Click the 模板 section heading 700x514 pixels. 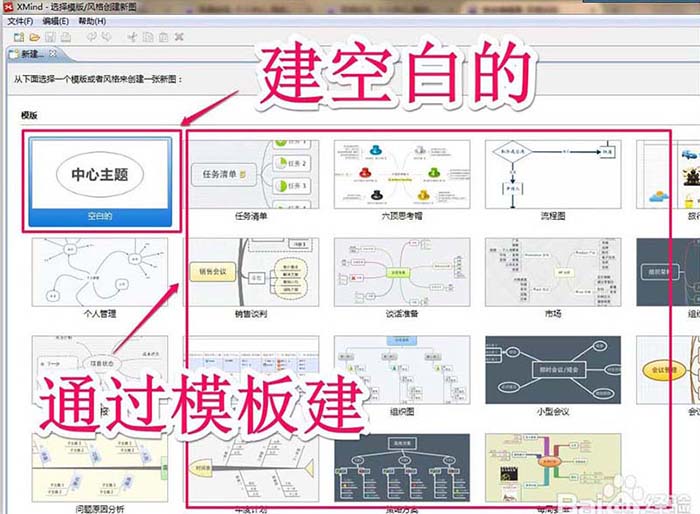[29, 115]
